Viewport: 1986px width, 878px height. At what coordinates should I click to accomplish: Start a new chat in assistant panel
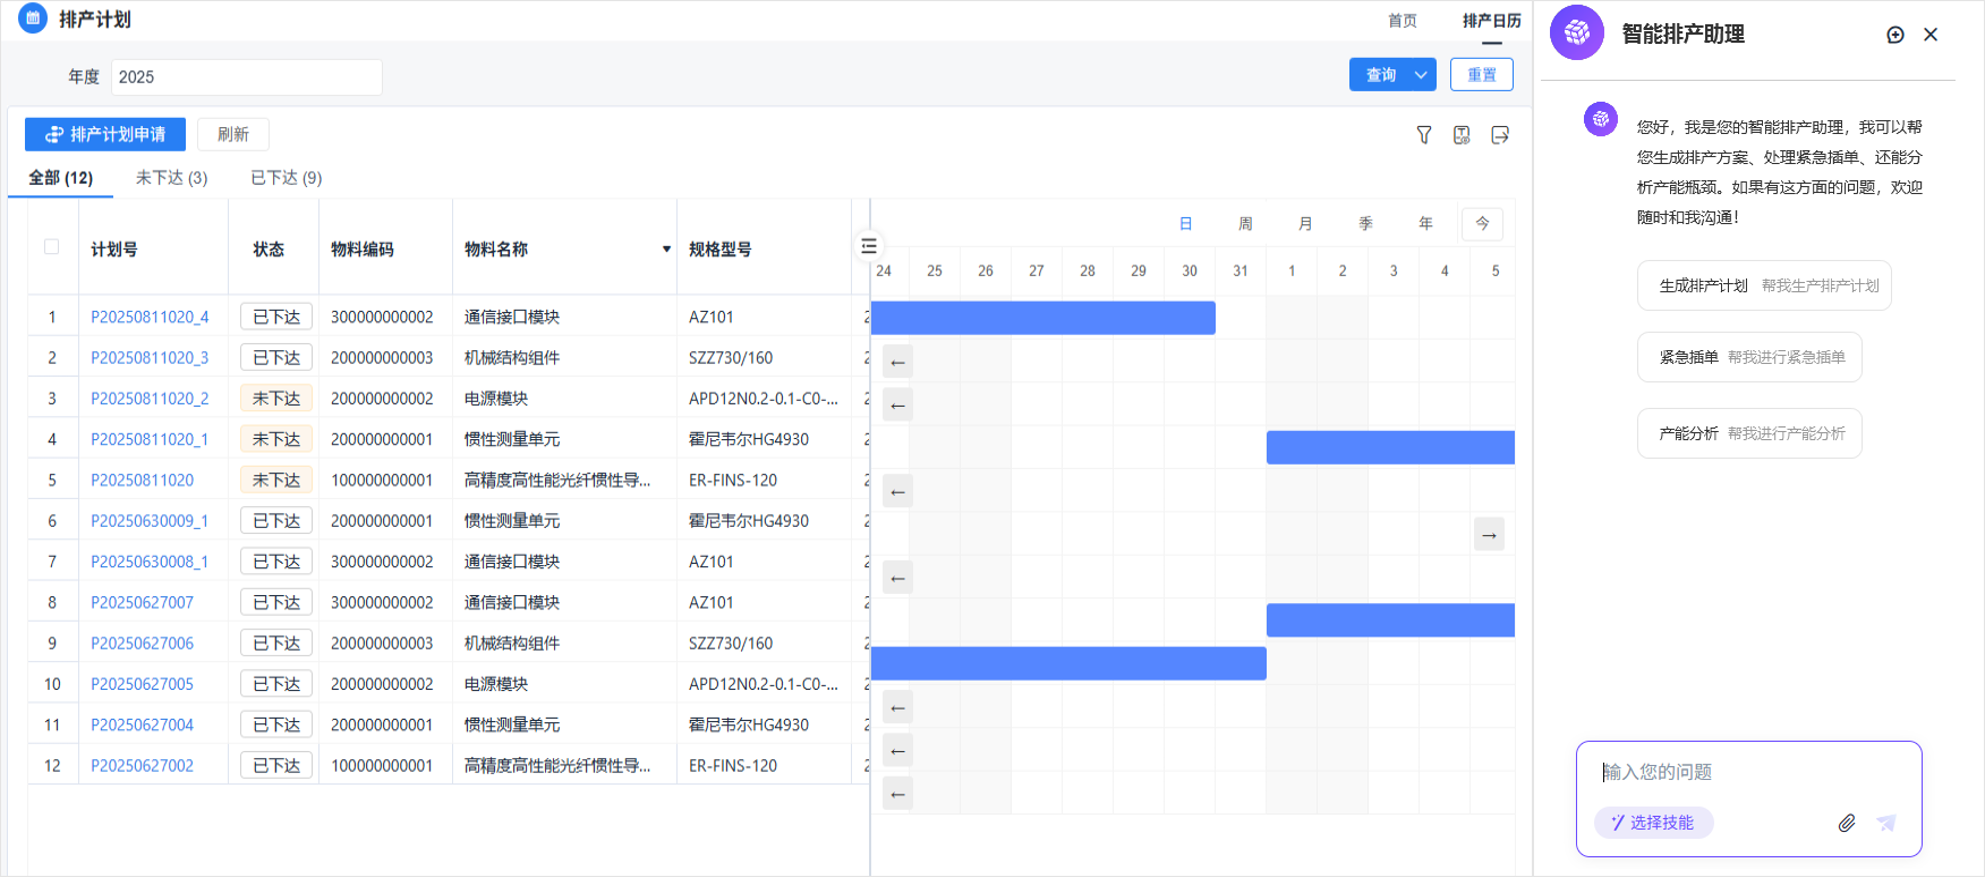pyautogui.click(x=1895, y=35)
